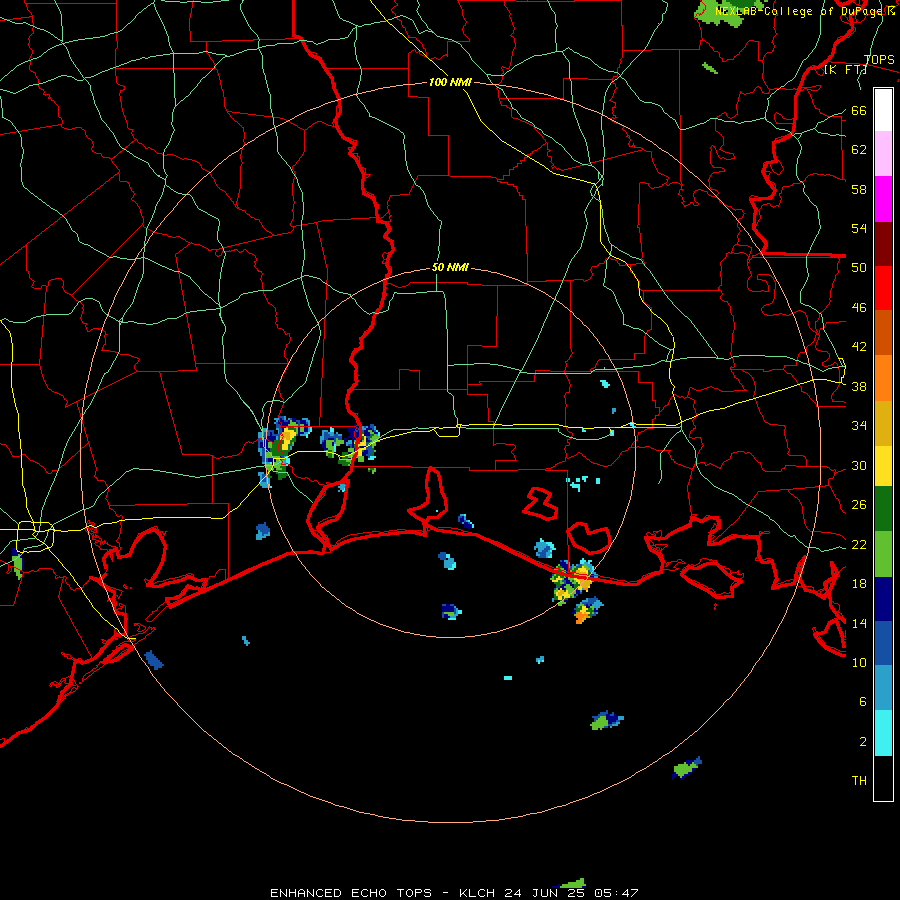The image size is (900, 900).
Task: Click legend value '50'
Action: click(x=859, y=268)
